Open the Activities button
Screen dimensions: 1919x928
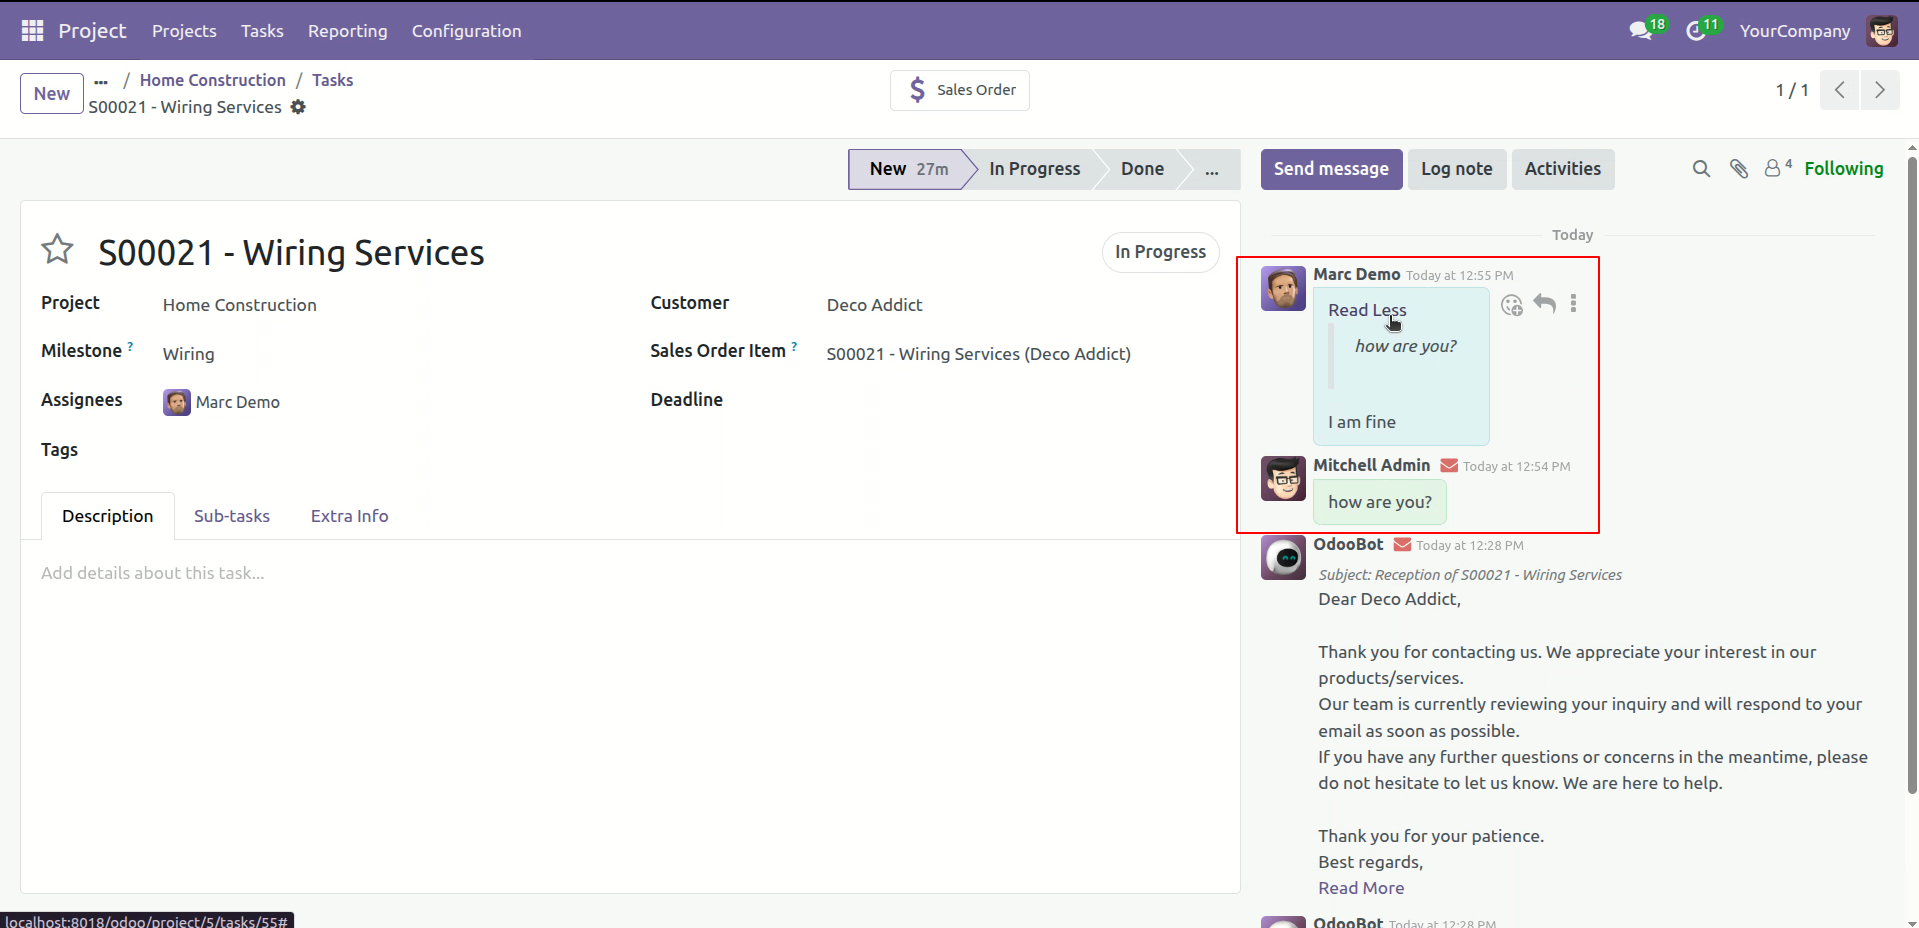1563,169
